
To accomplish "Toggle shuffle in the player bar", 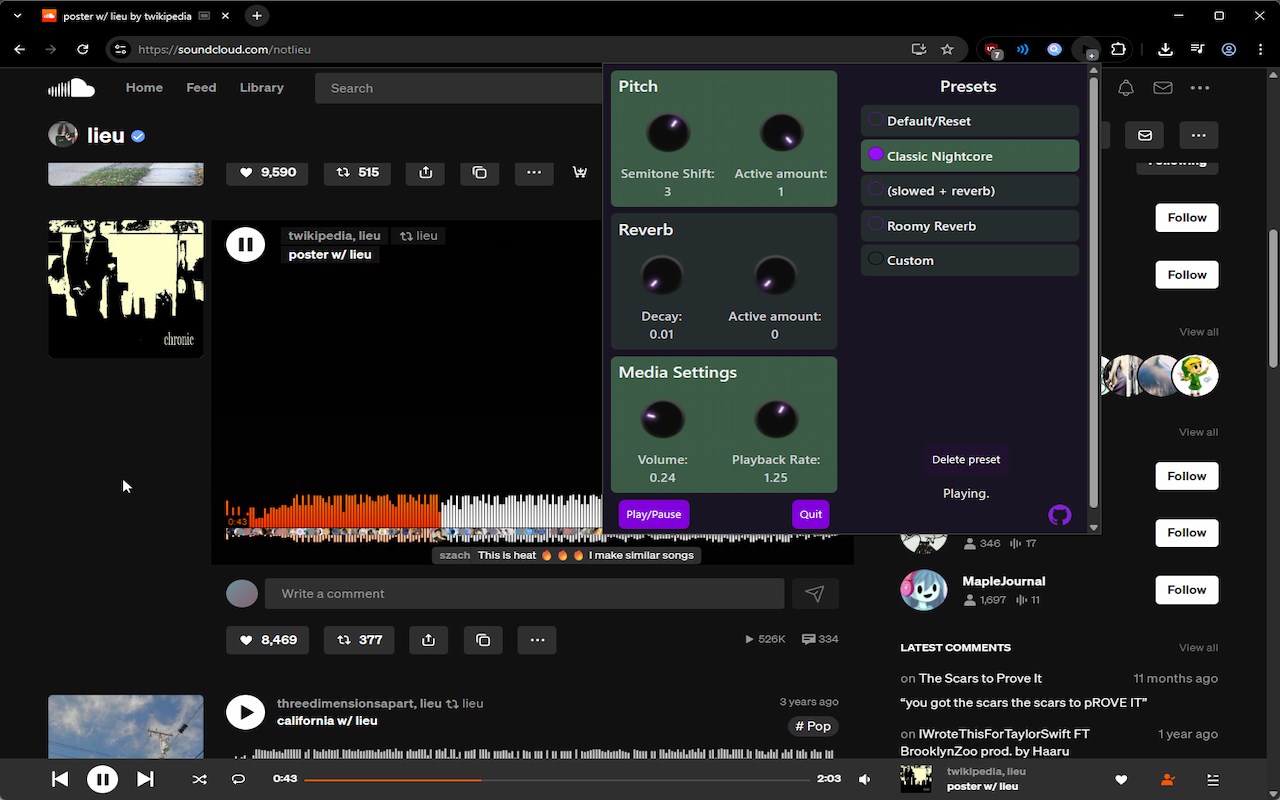I will click(x=199, y=779).
